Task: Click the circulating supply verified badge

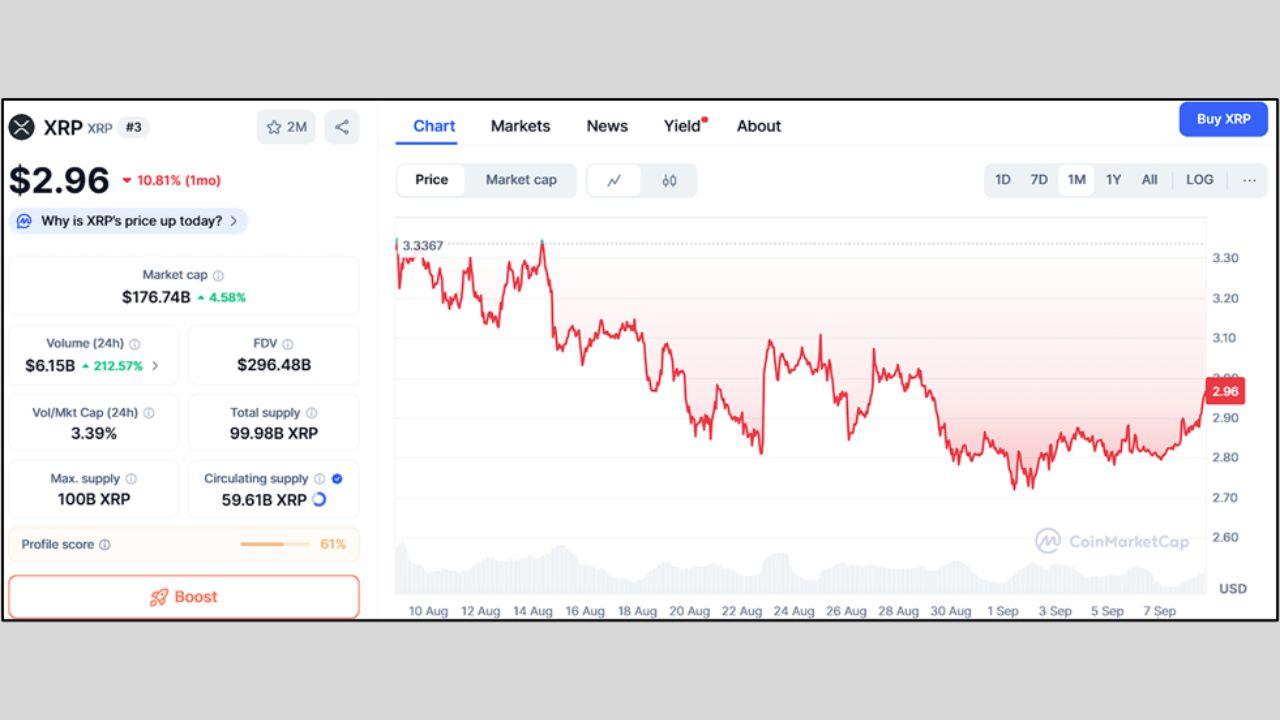Action: point(337,478)
